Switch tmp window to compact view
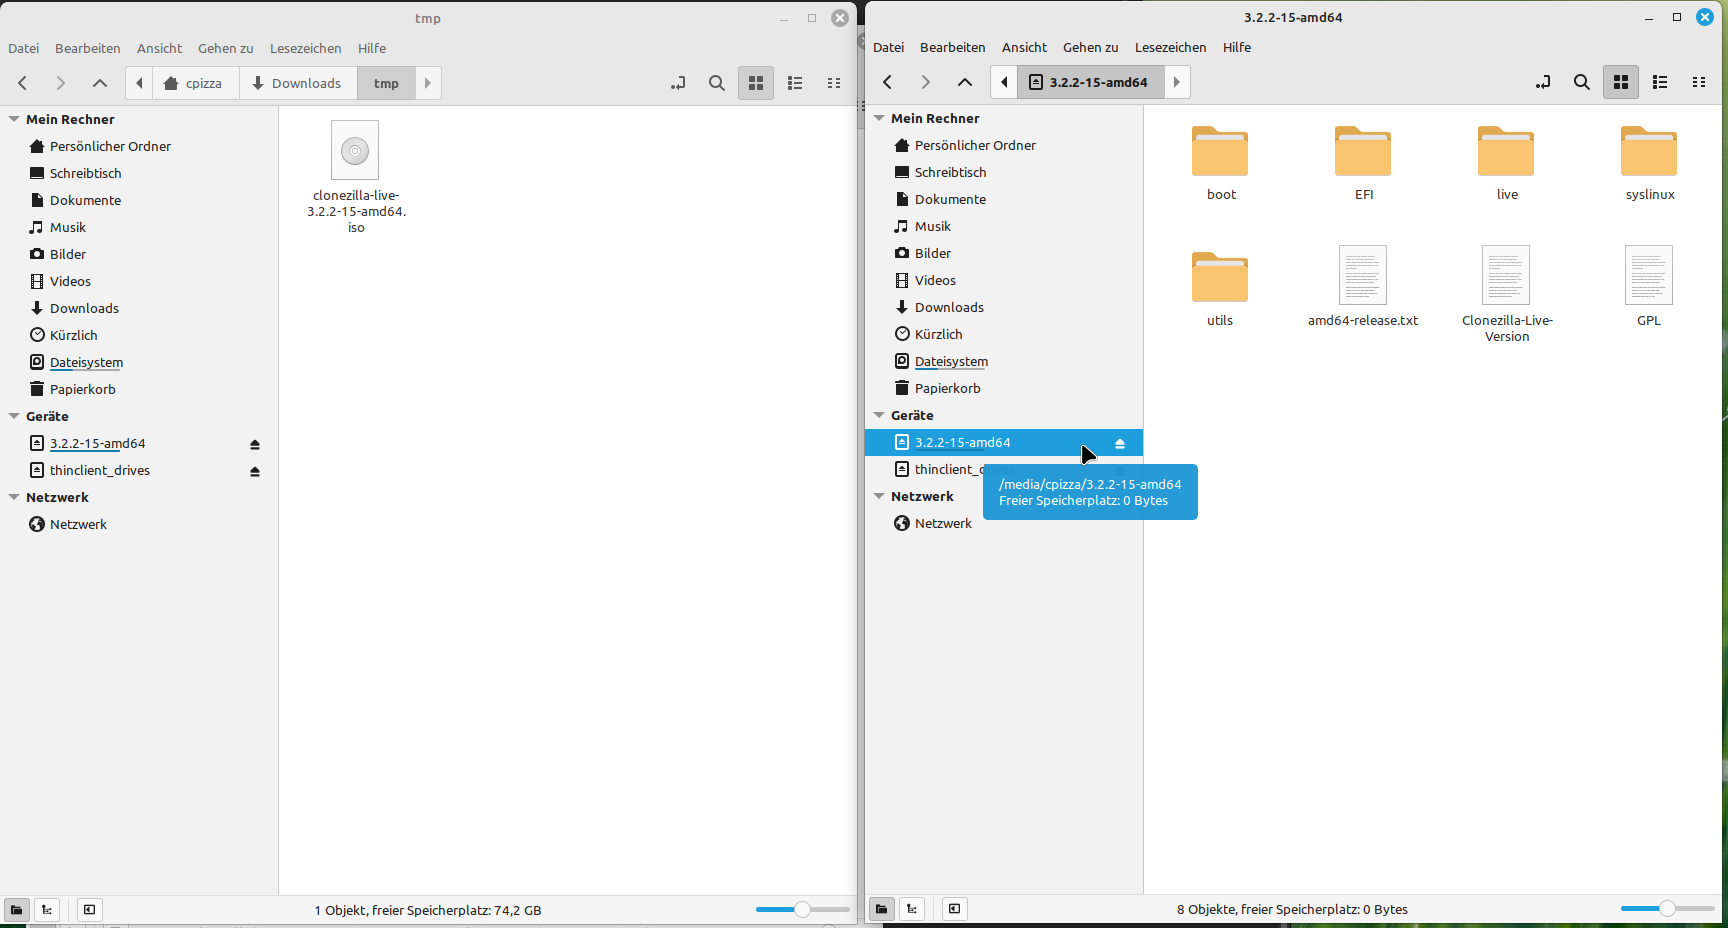 point(834,83)
